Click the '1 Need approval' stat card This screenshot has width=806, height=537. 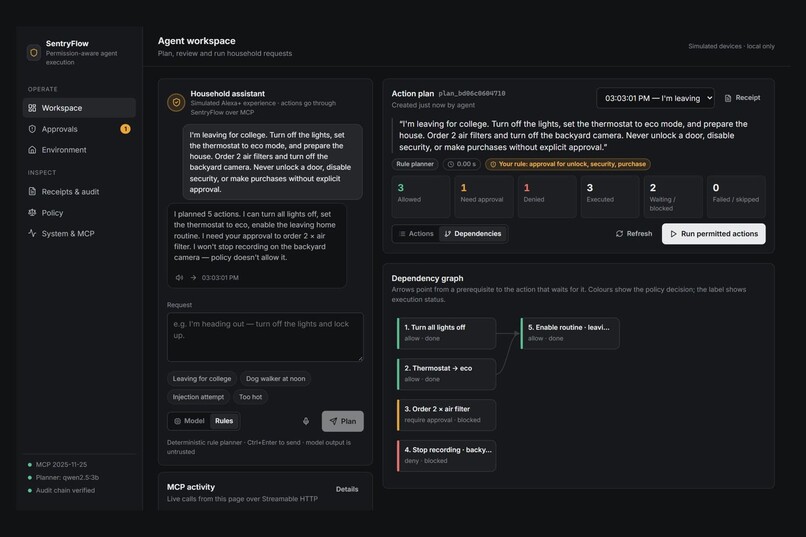(x=484, y=196)
